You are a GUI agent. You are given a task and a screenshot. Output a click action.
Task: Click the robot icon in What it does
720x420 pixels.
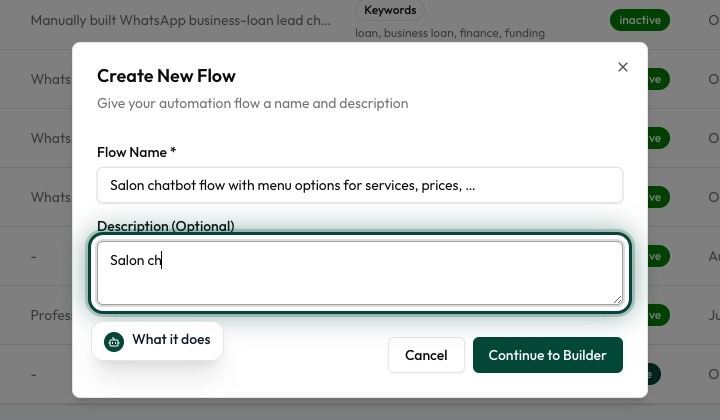[x=114, y=342]
